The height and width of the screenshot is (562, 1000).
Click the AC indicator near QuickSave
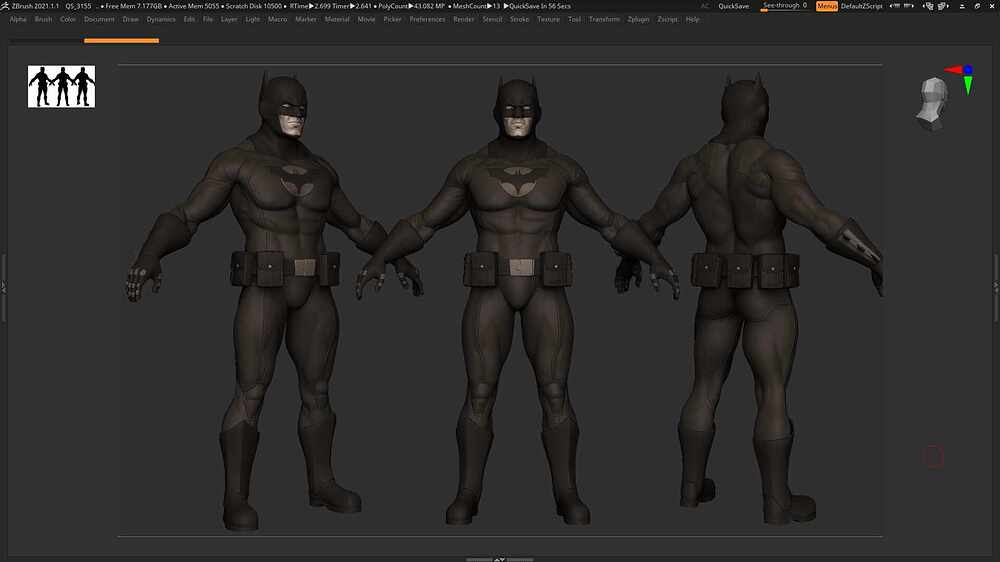[x=705, y=6]
